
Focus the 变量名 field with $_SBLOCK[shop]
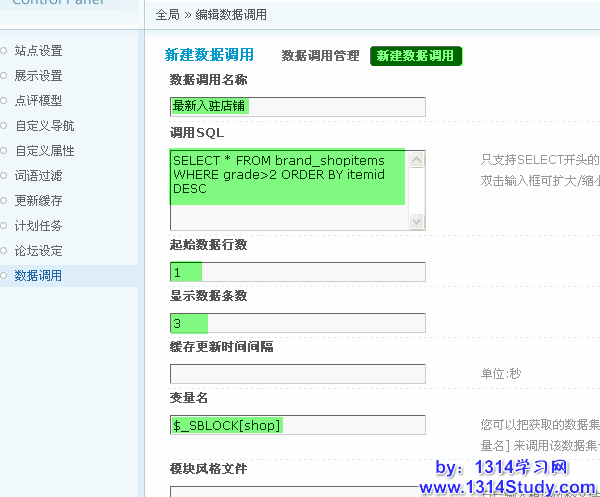point(297,425)
